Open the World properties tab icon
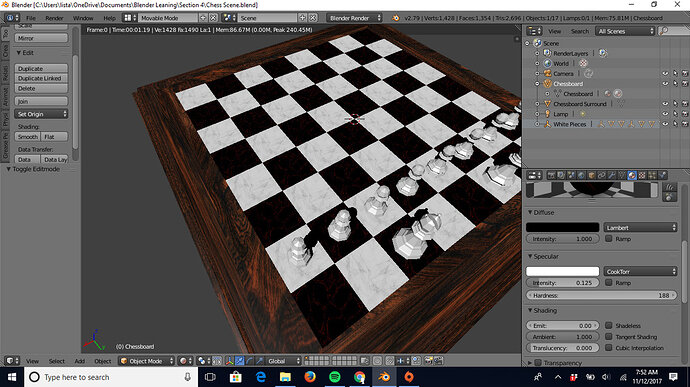 click(x=581, y=175)
